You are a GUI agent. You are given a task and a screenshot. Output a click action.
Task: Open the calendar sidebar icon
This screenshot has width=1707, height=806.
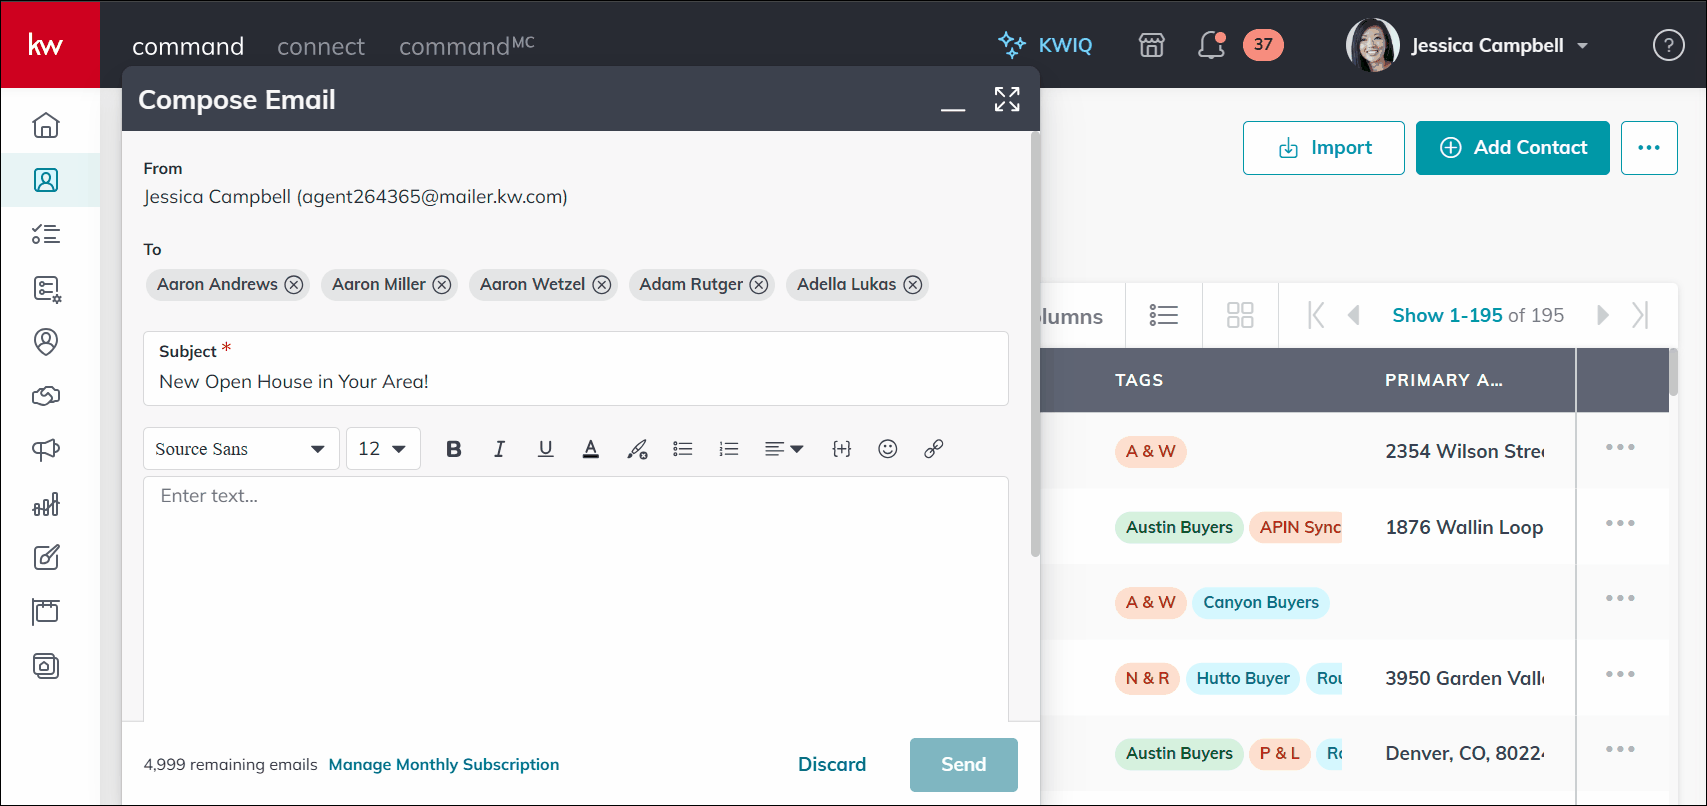[46, 612]
